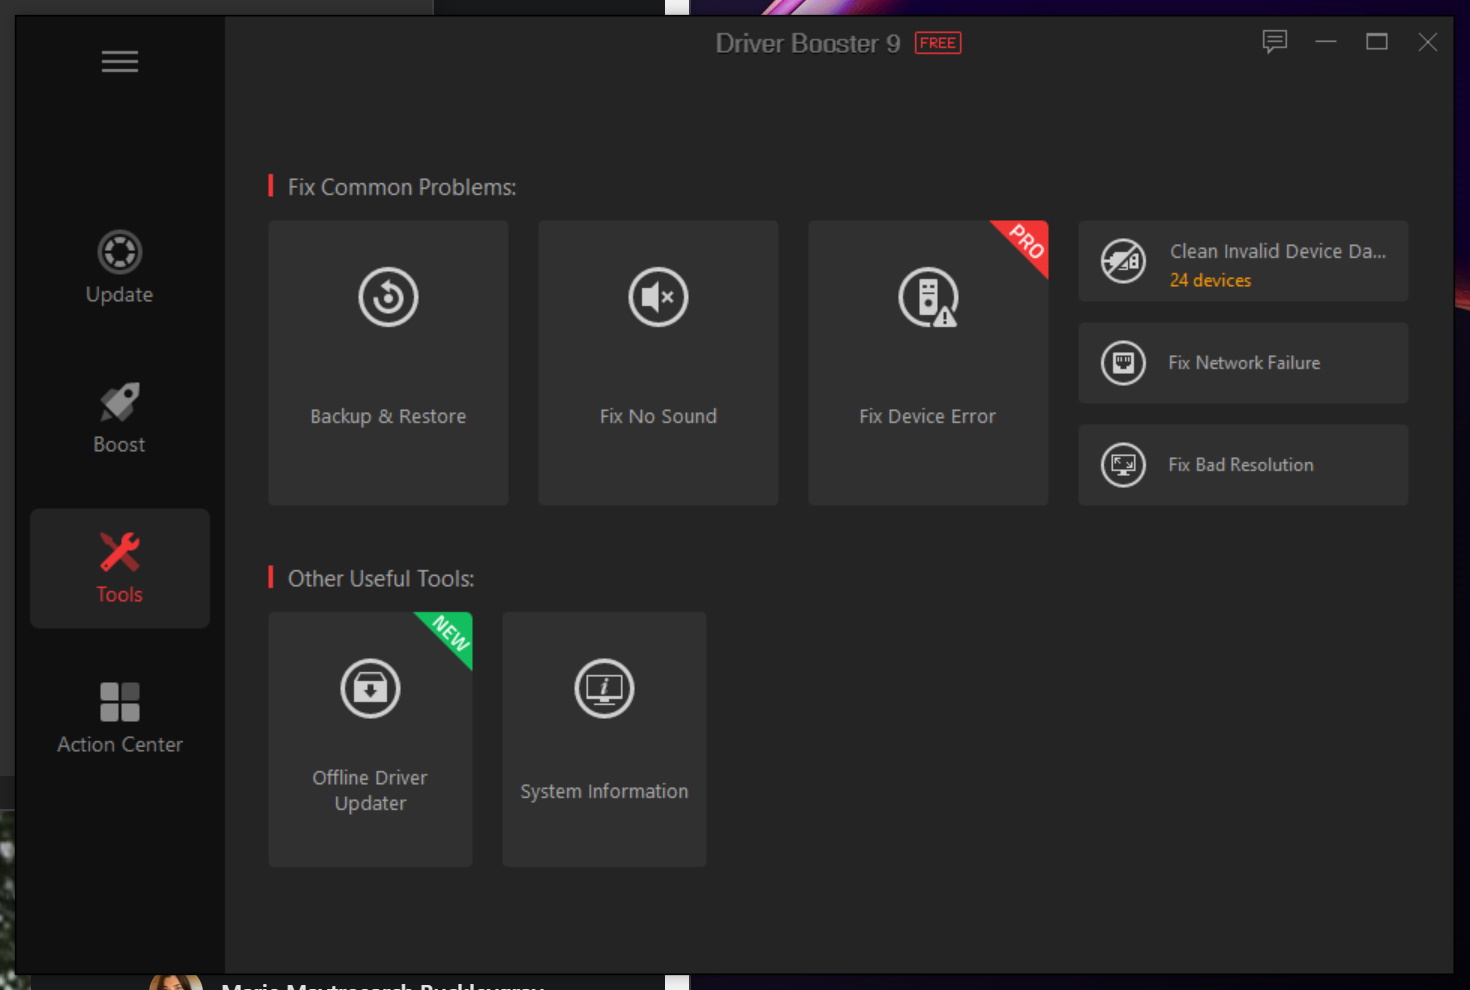The width and height of the screenshot is (1470, 990).
Task: Click the PRO ribbon on Fix Device Error
Action: click(1026, 242)
